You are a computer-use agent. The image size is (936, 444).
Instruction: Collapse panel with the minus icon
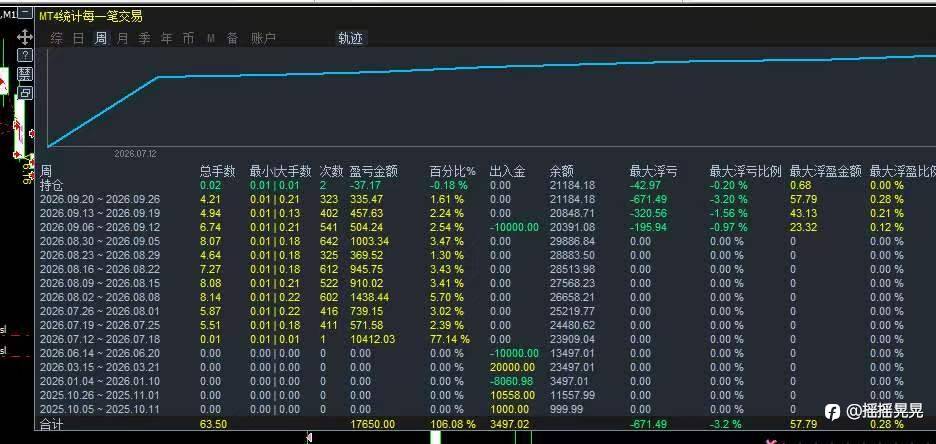click(24, 14)
